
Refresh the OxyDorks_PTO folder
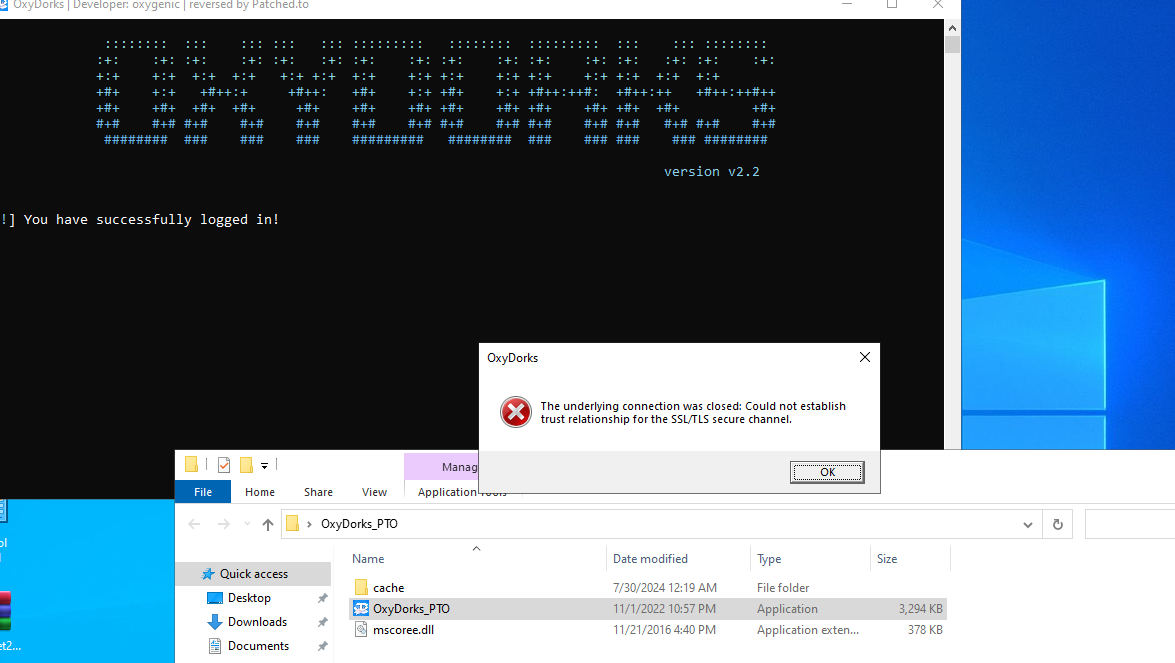point(1057,524)
